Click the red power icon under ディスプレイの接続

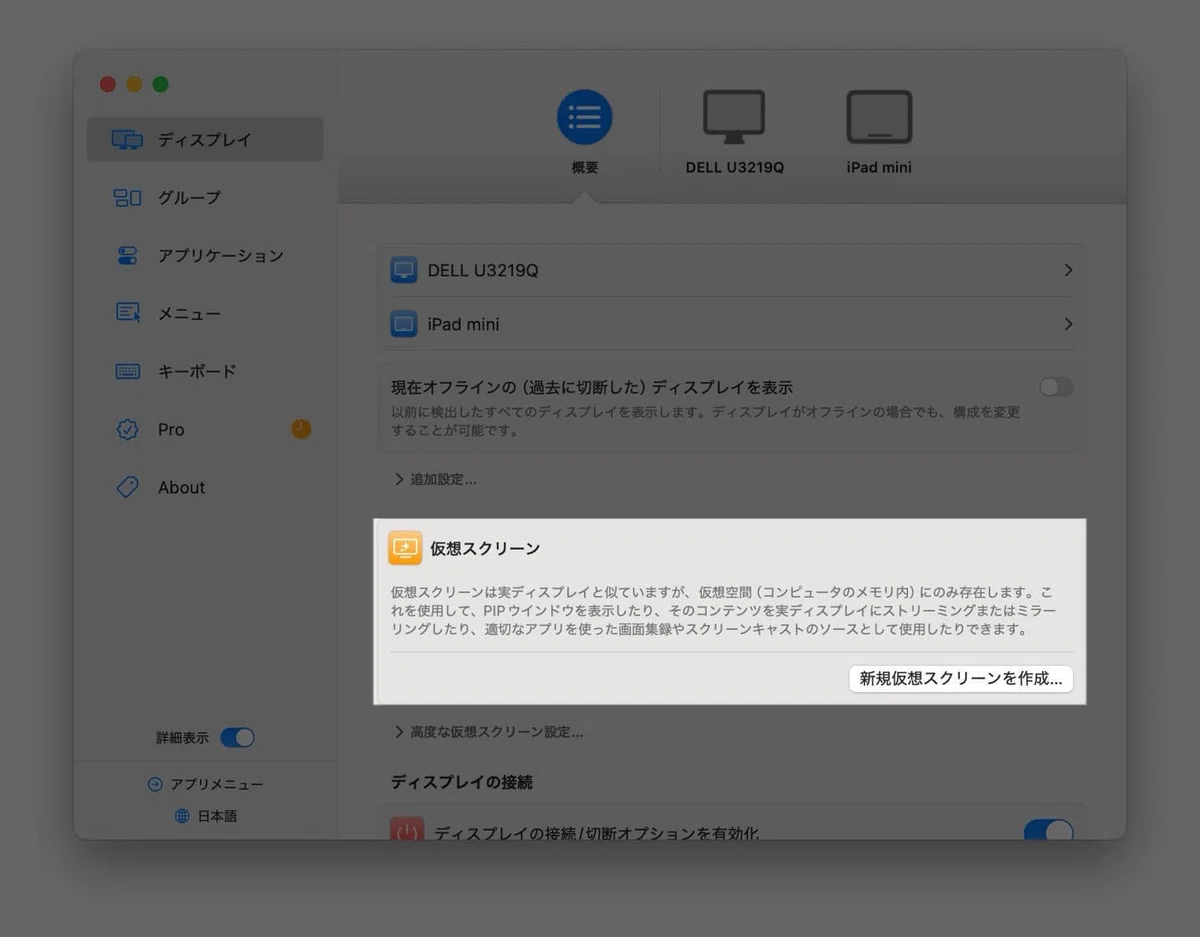406,829
